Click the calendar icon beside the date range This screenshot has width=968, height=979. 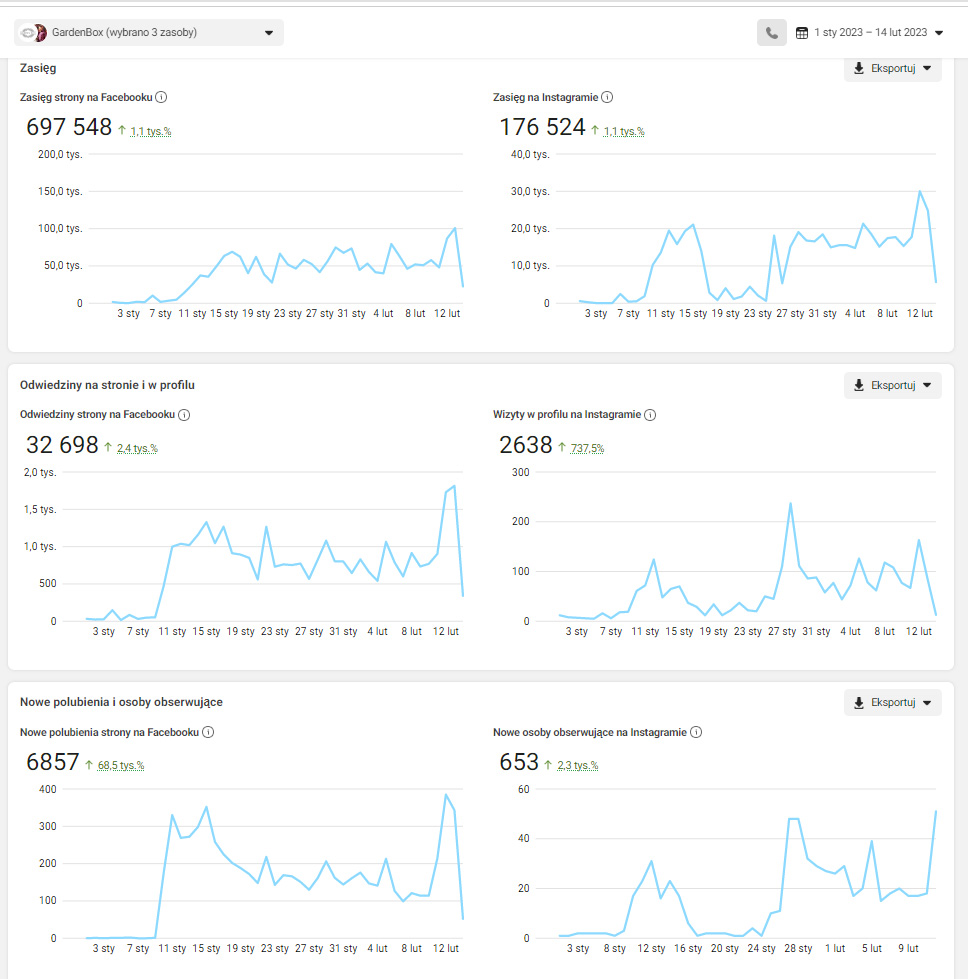coord(802,32)
